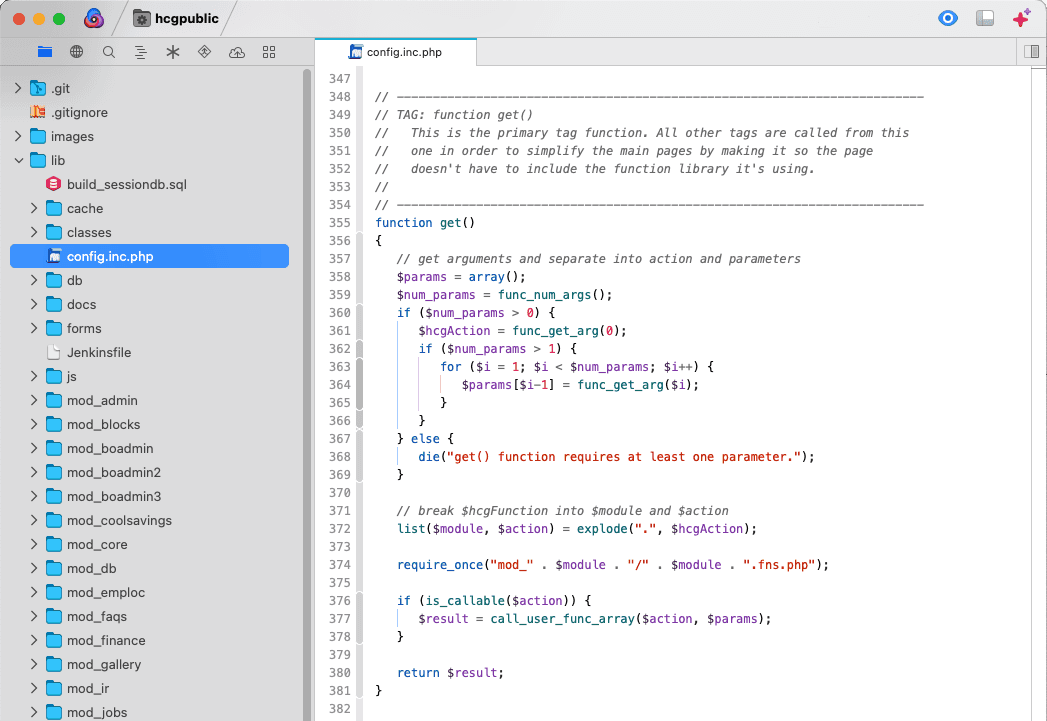Select the .gitignore file
1047x721 pixels.
pos(79,112)
